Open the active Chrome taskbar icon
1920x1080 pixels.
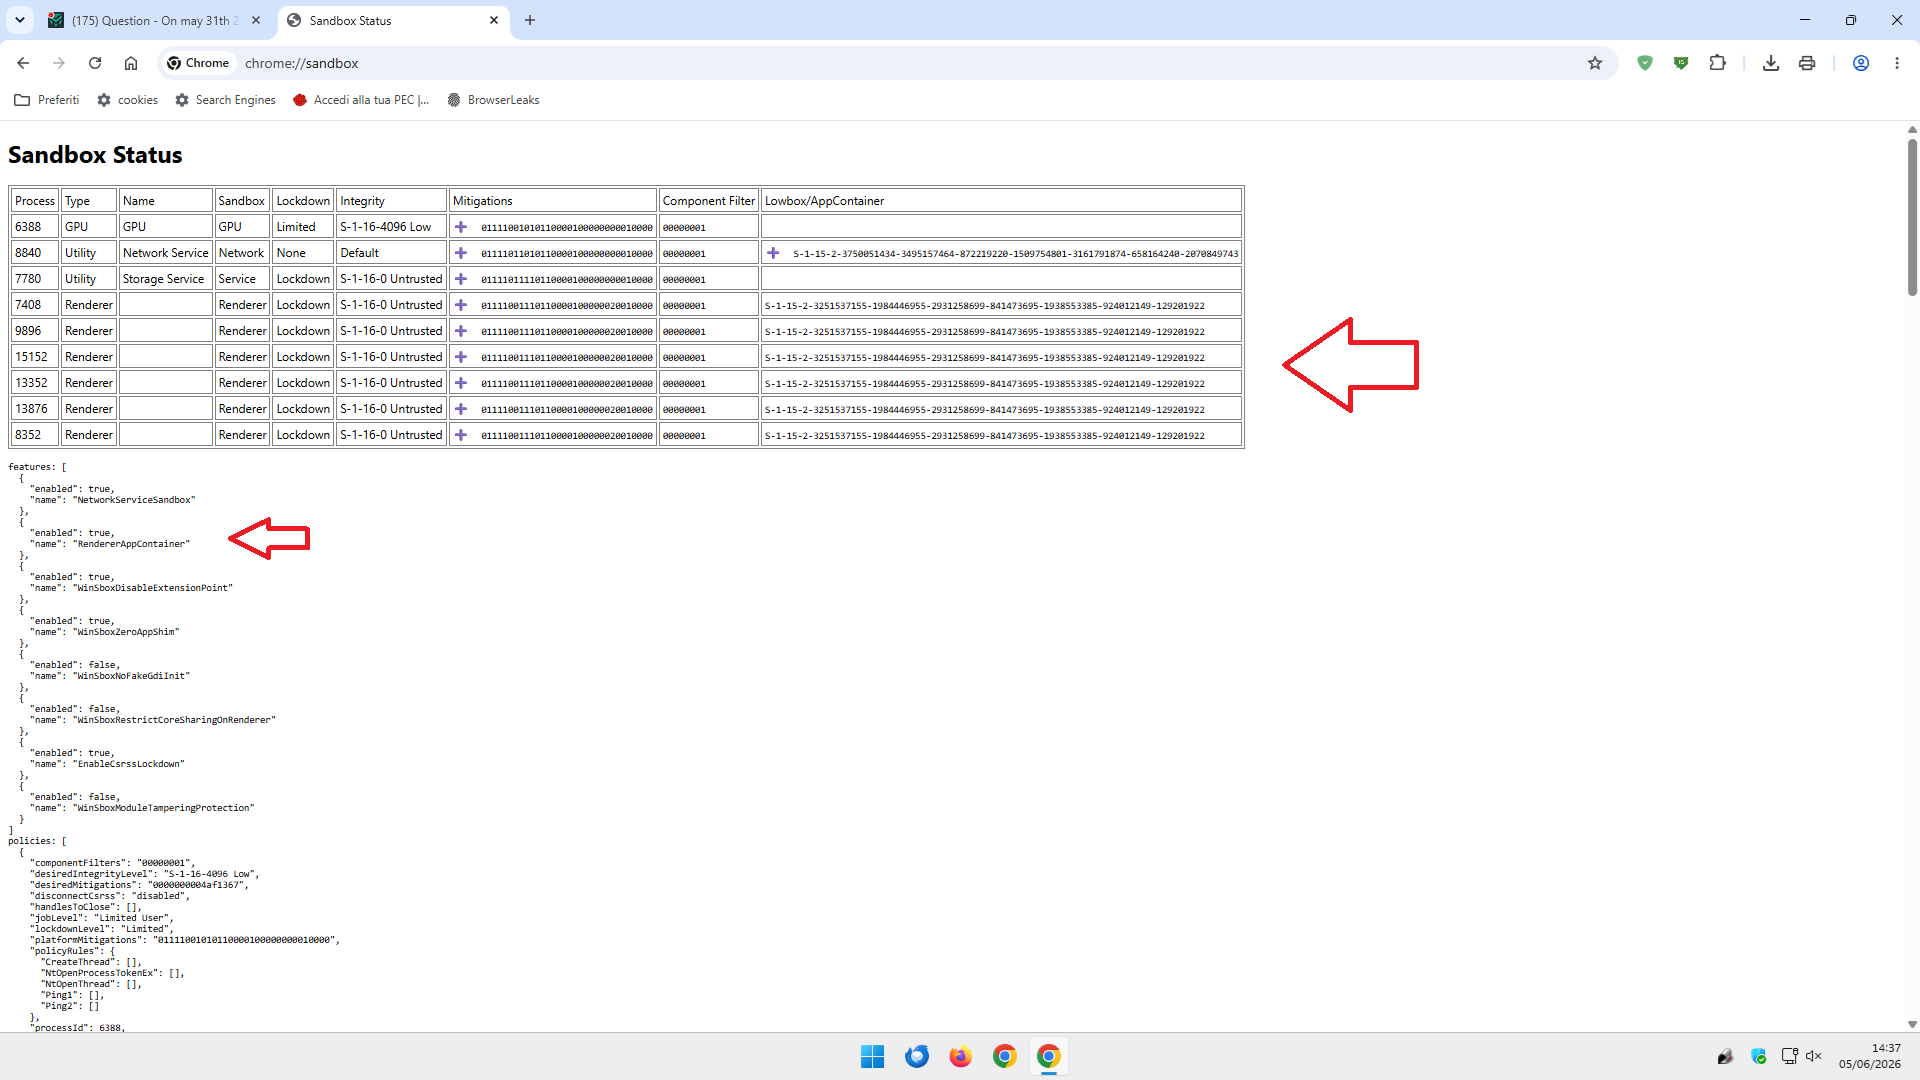coord(1049,1056)
